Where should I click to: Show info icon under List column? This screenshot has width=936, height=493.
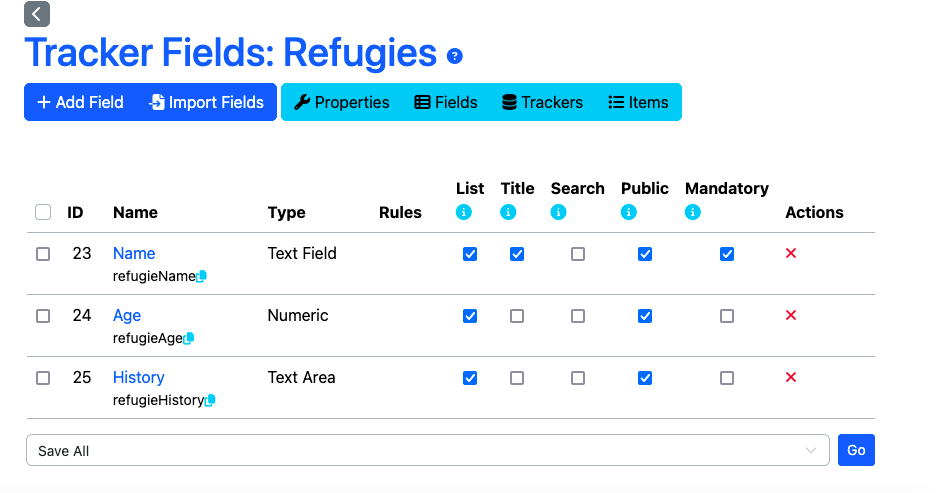point(463,212)
